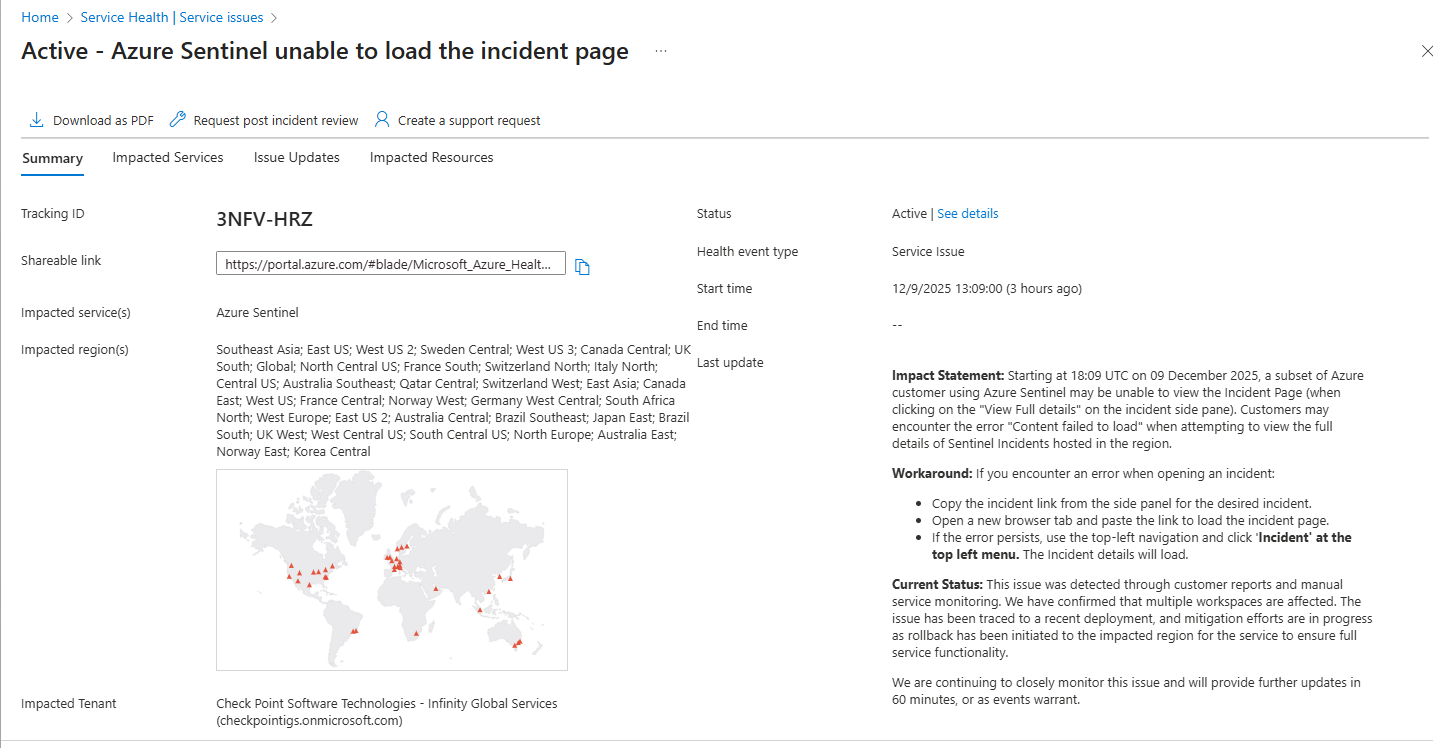Click the shareable link text field
Viewport: 1433px width, 748px height.
[x=391, y=264]
